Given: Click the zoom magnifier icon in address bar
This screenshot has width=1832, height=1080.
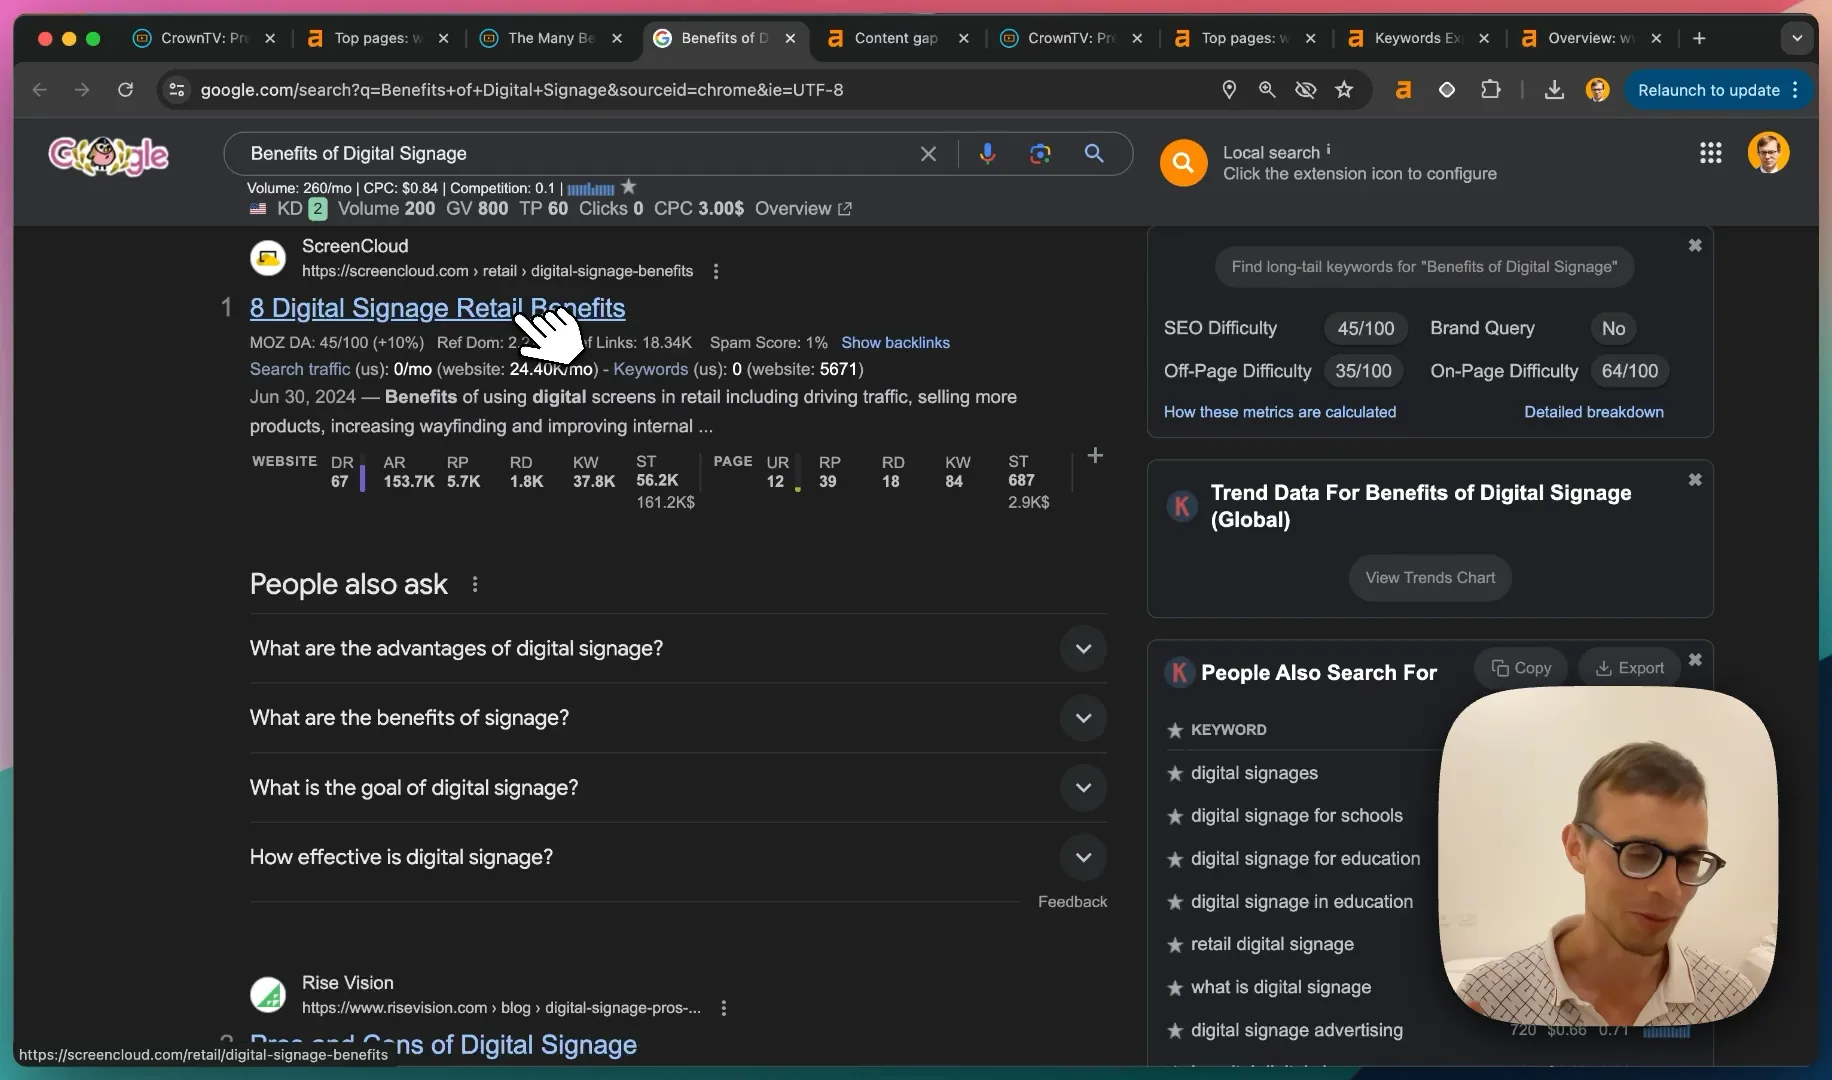Looking at the screenshot, I should pyautogui.click(x=1267, y=90).
